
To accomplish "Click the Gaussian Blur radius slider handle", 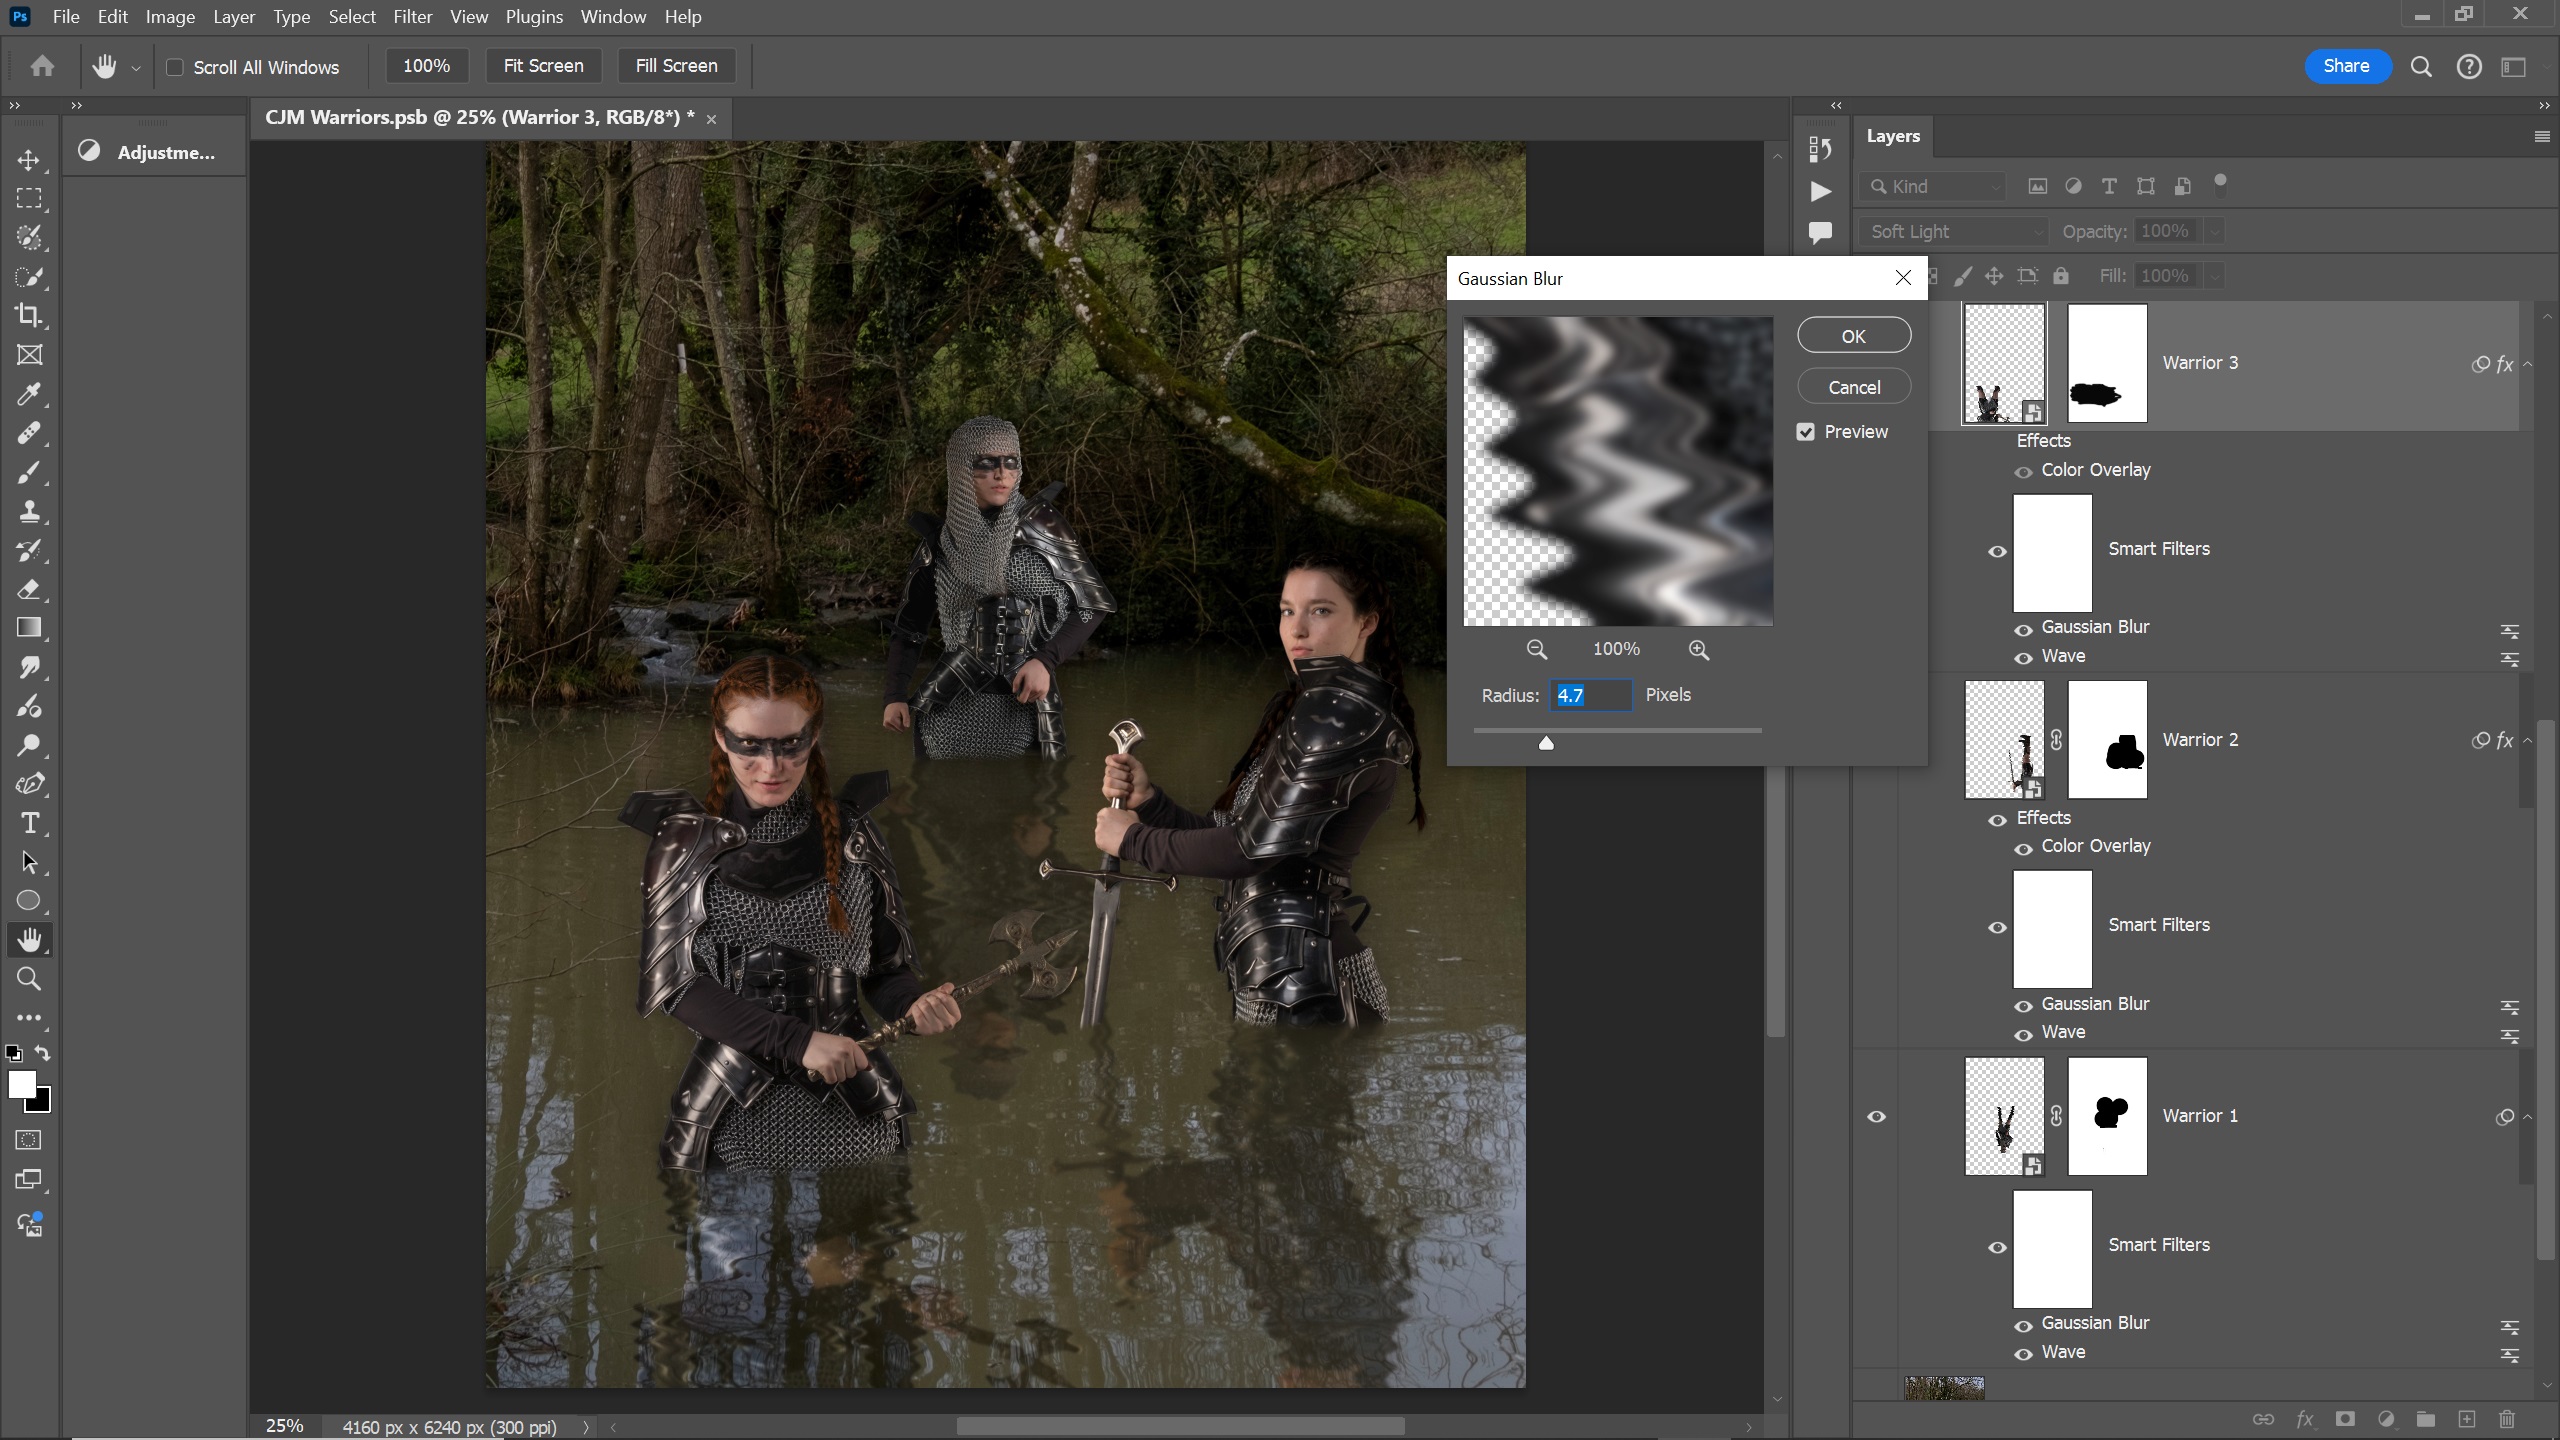I will tap(1546, 743).
